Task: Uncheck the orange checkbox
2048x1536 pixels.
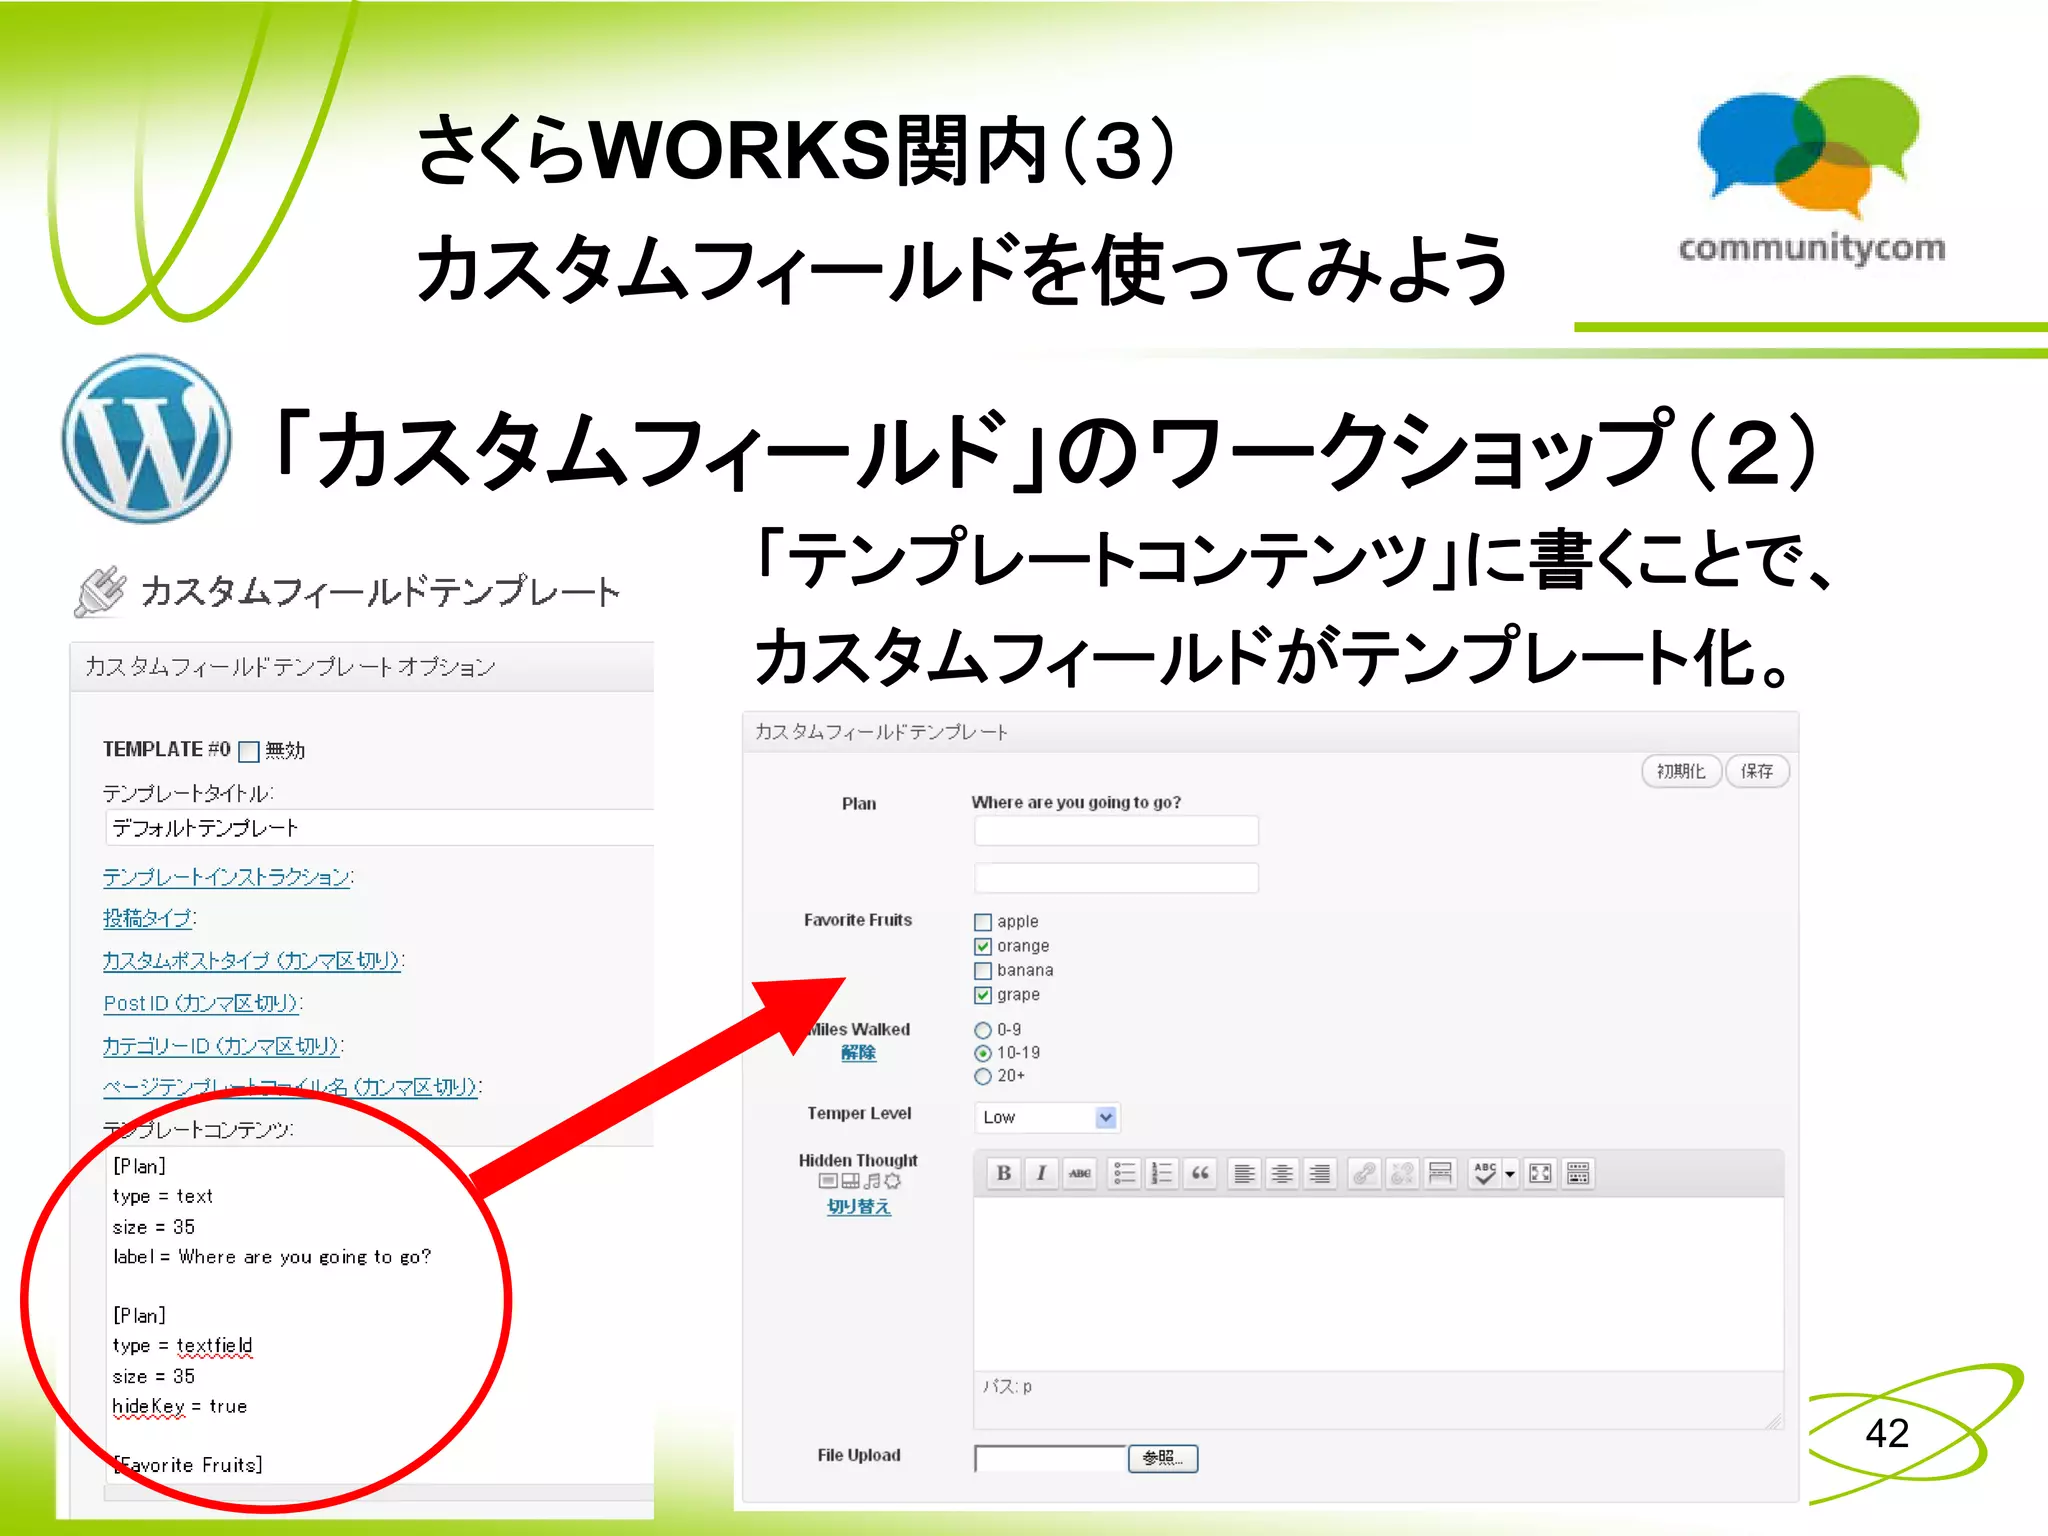Action: 983,946
